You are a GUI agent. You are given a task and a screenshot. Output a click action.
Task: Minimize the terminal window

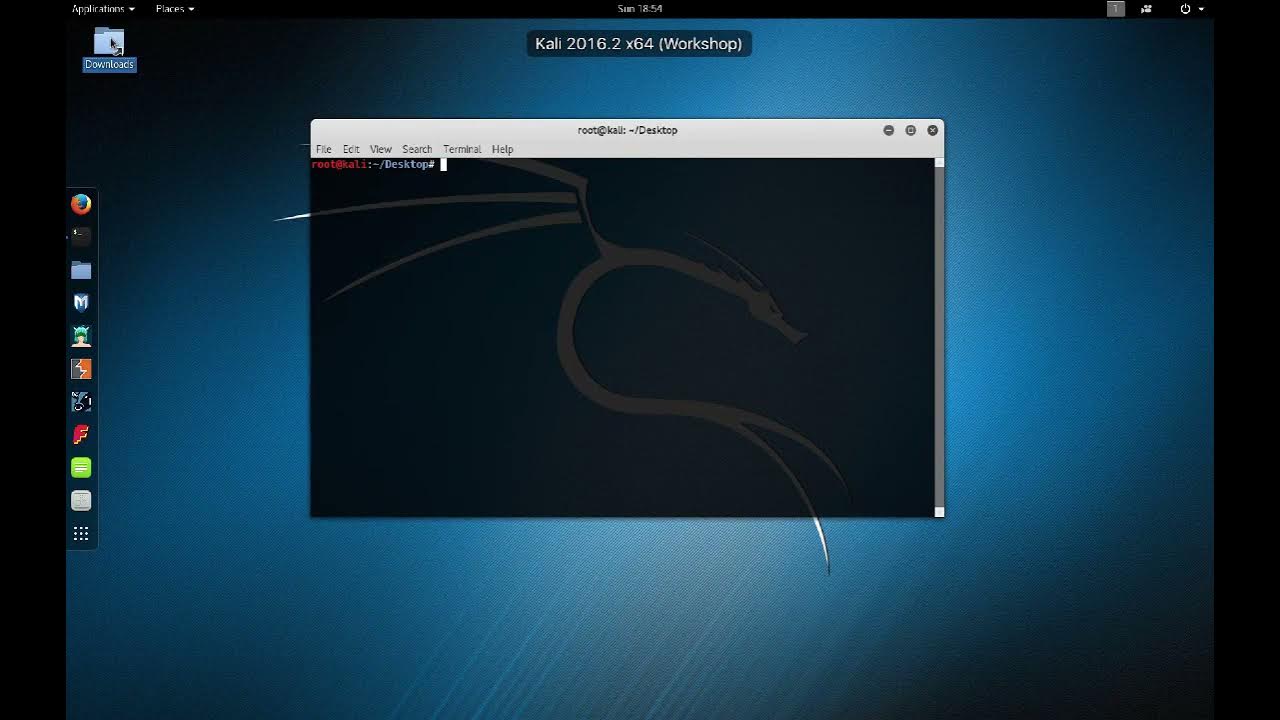(x=888, y=130)
